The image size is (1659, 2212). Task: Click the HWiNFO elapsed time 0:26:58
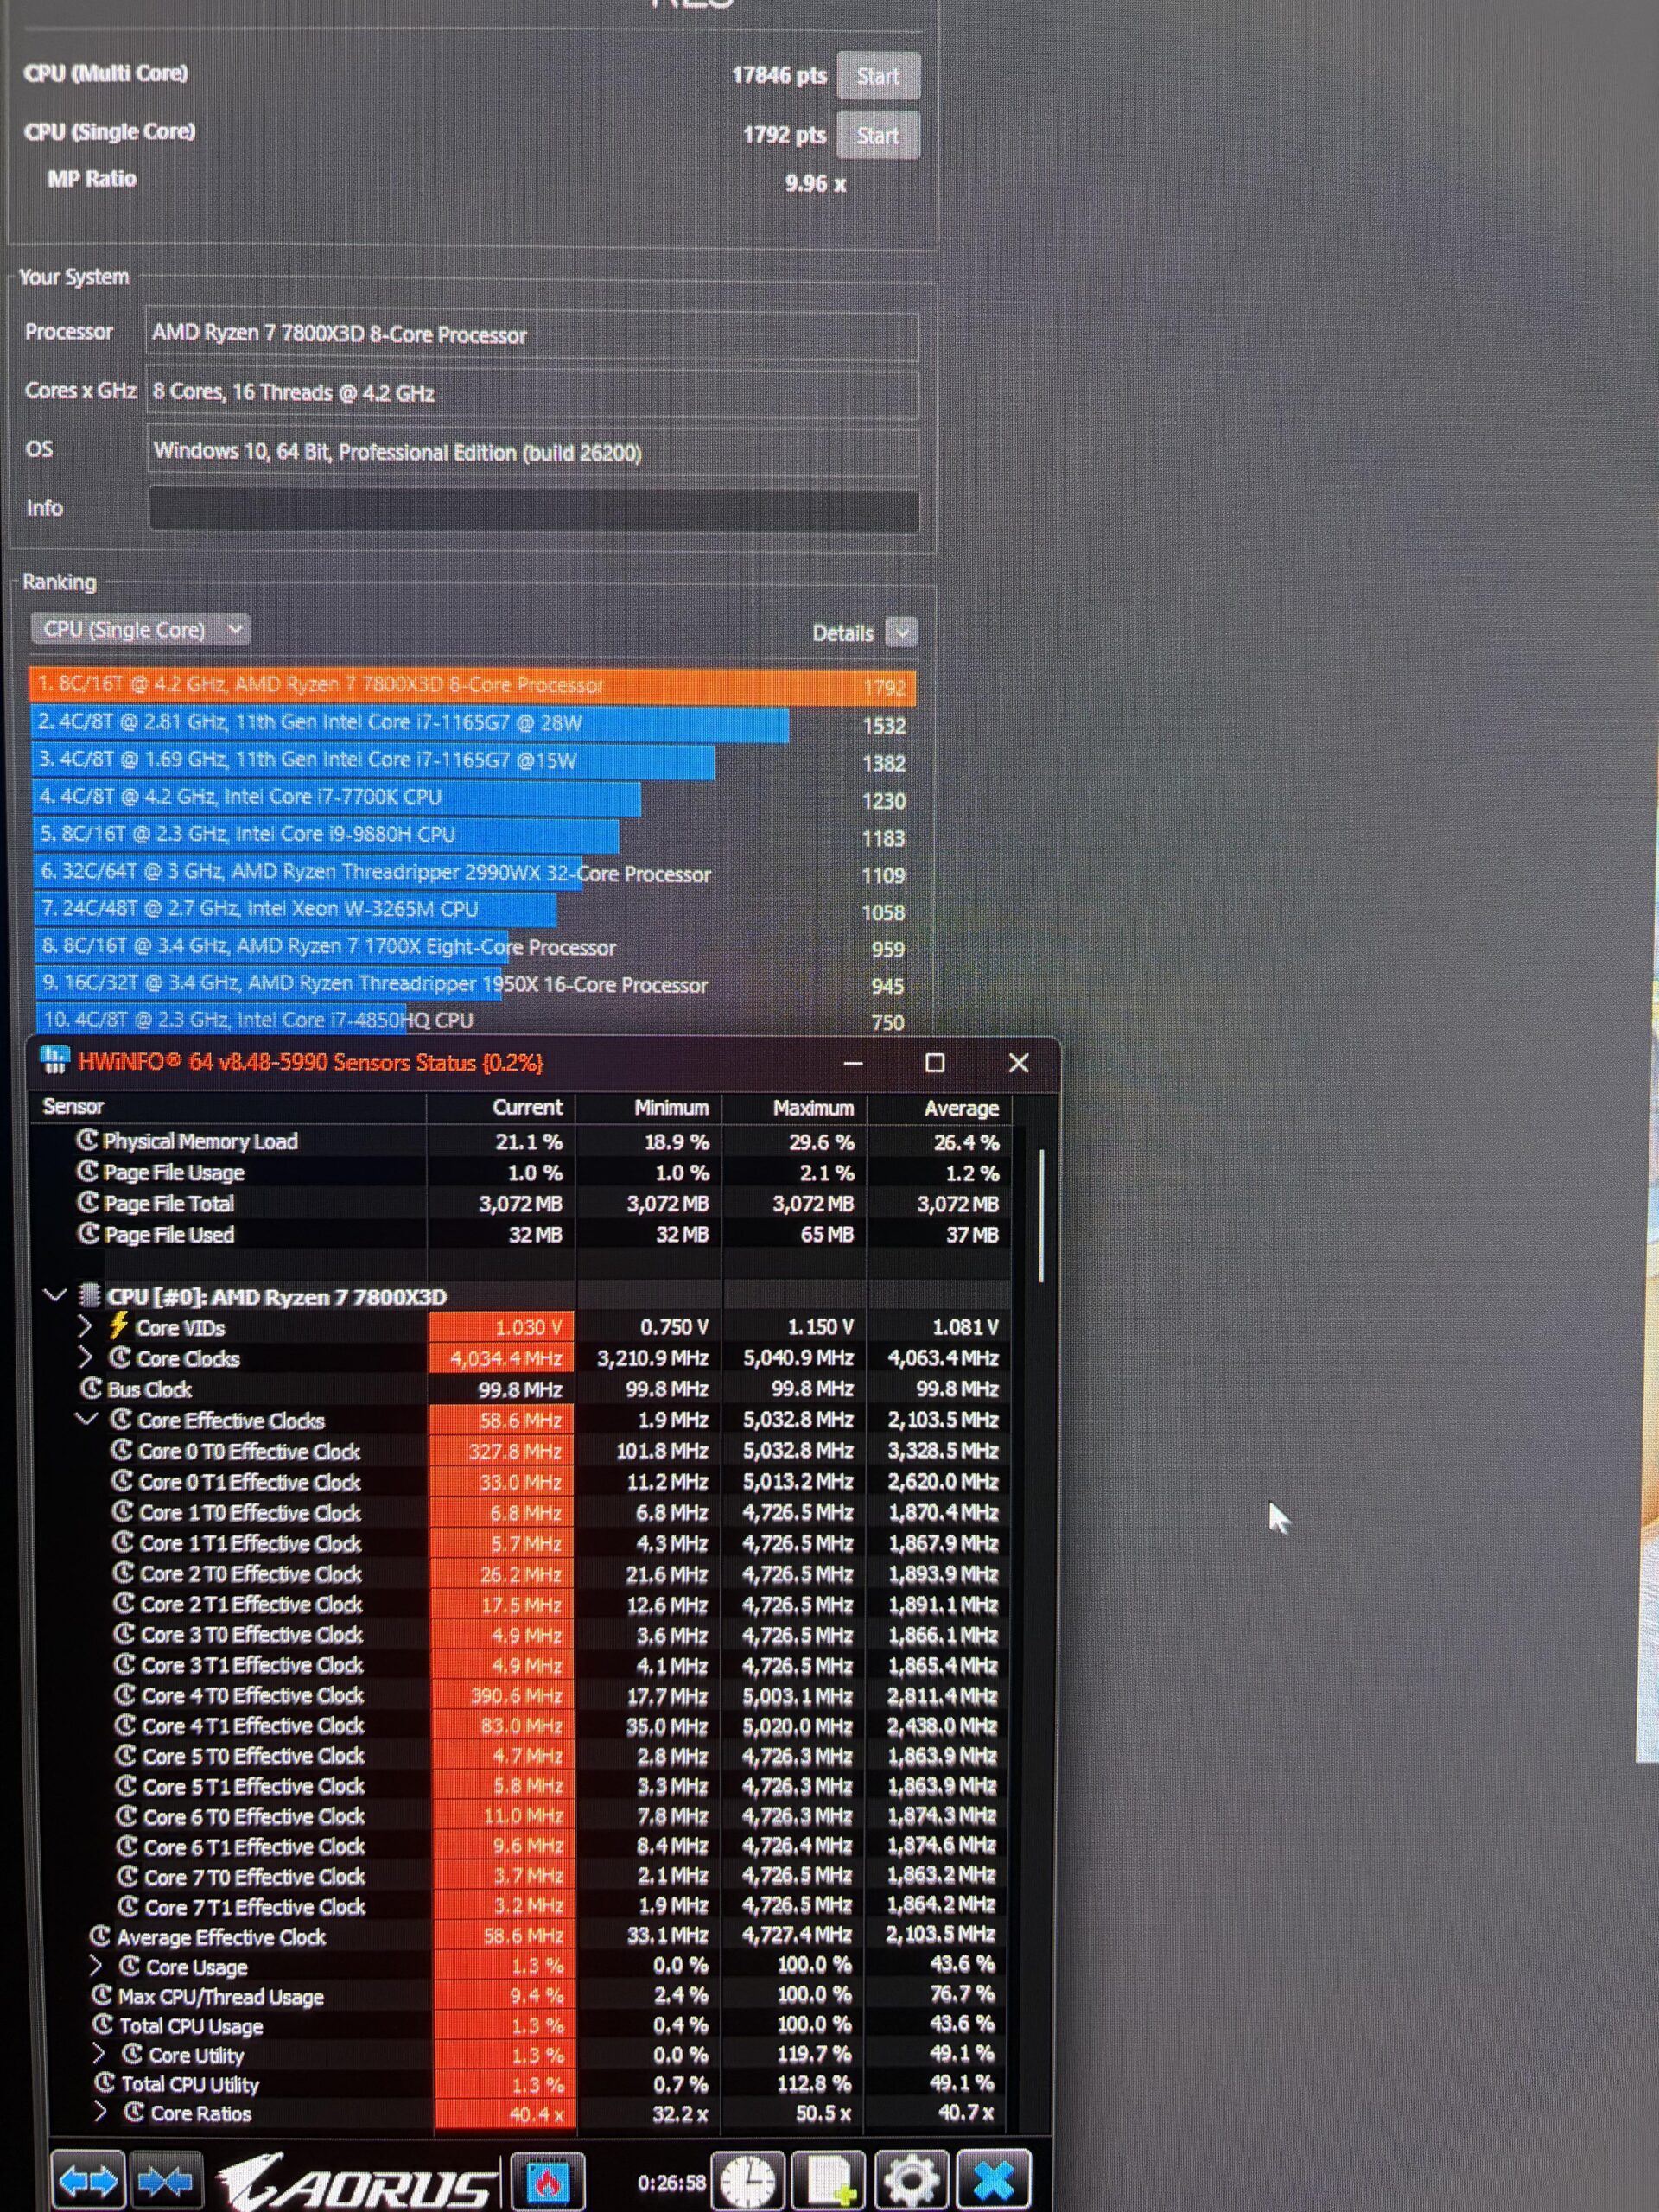671,2181
